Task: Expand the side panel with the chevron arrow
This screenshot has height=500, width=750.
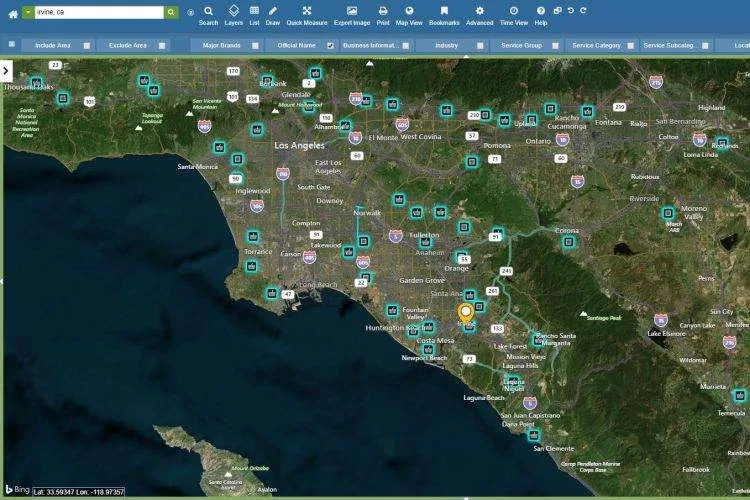Action: click(x=6, y=71)
